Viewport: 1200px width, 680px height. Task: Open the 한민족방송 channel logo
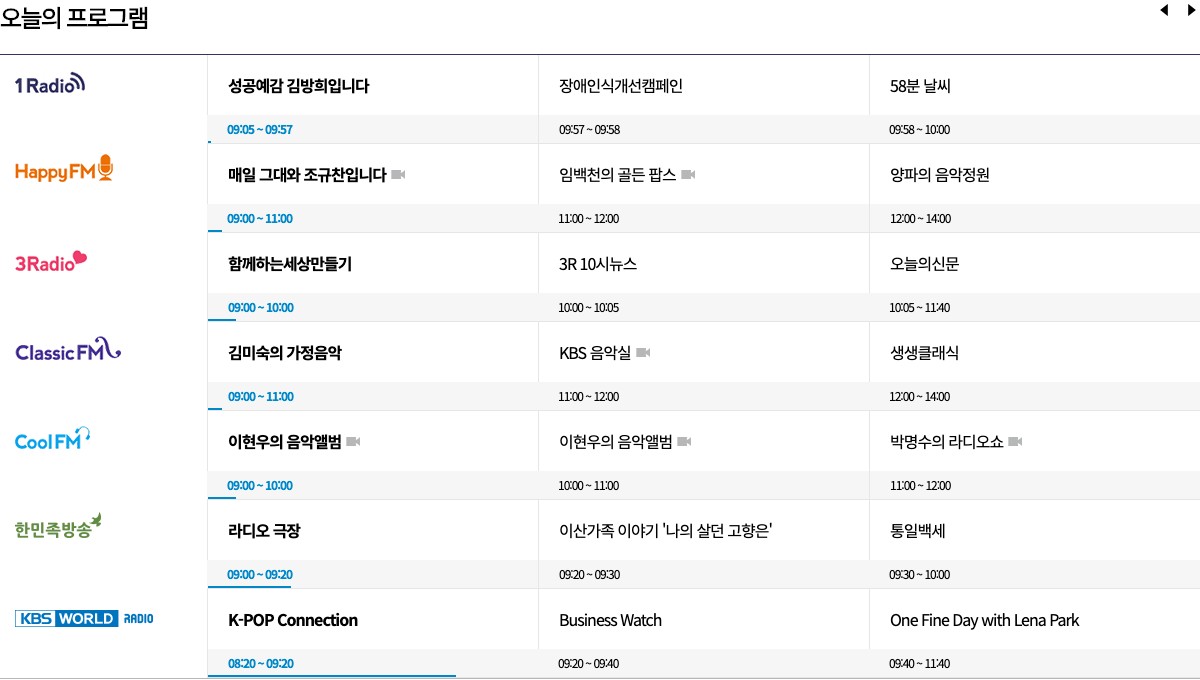(58, 527)
